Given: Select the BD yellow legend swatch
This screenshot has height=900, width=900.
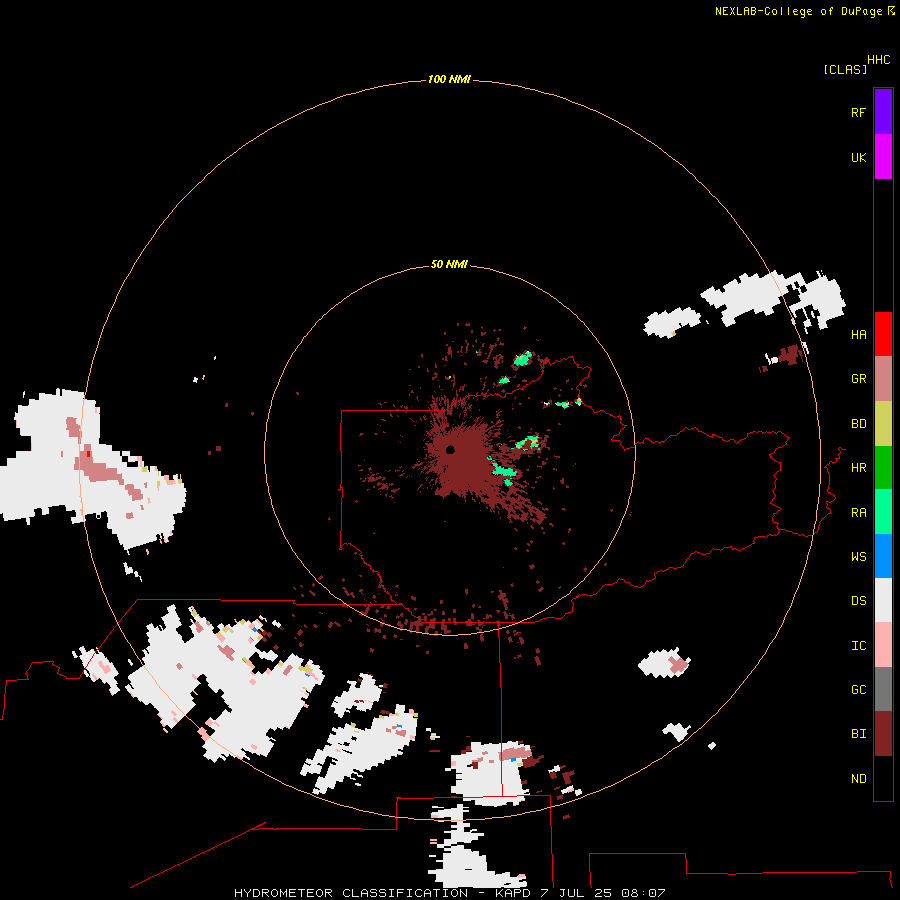Looking at the screenshot, I should tap(883, 424).
